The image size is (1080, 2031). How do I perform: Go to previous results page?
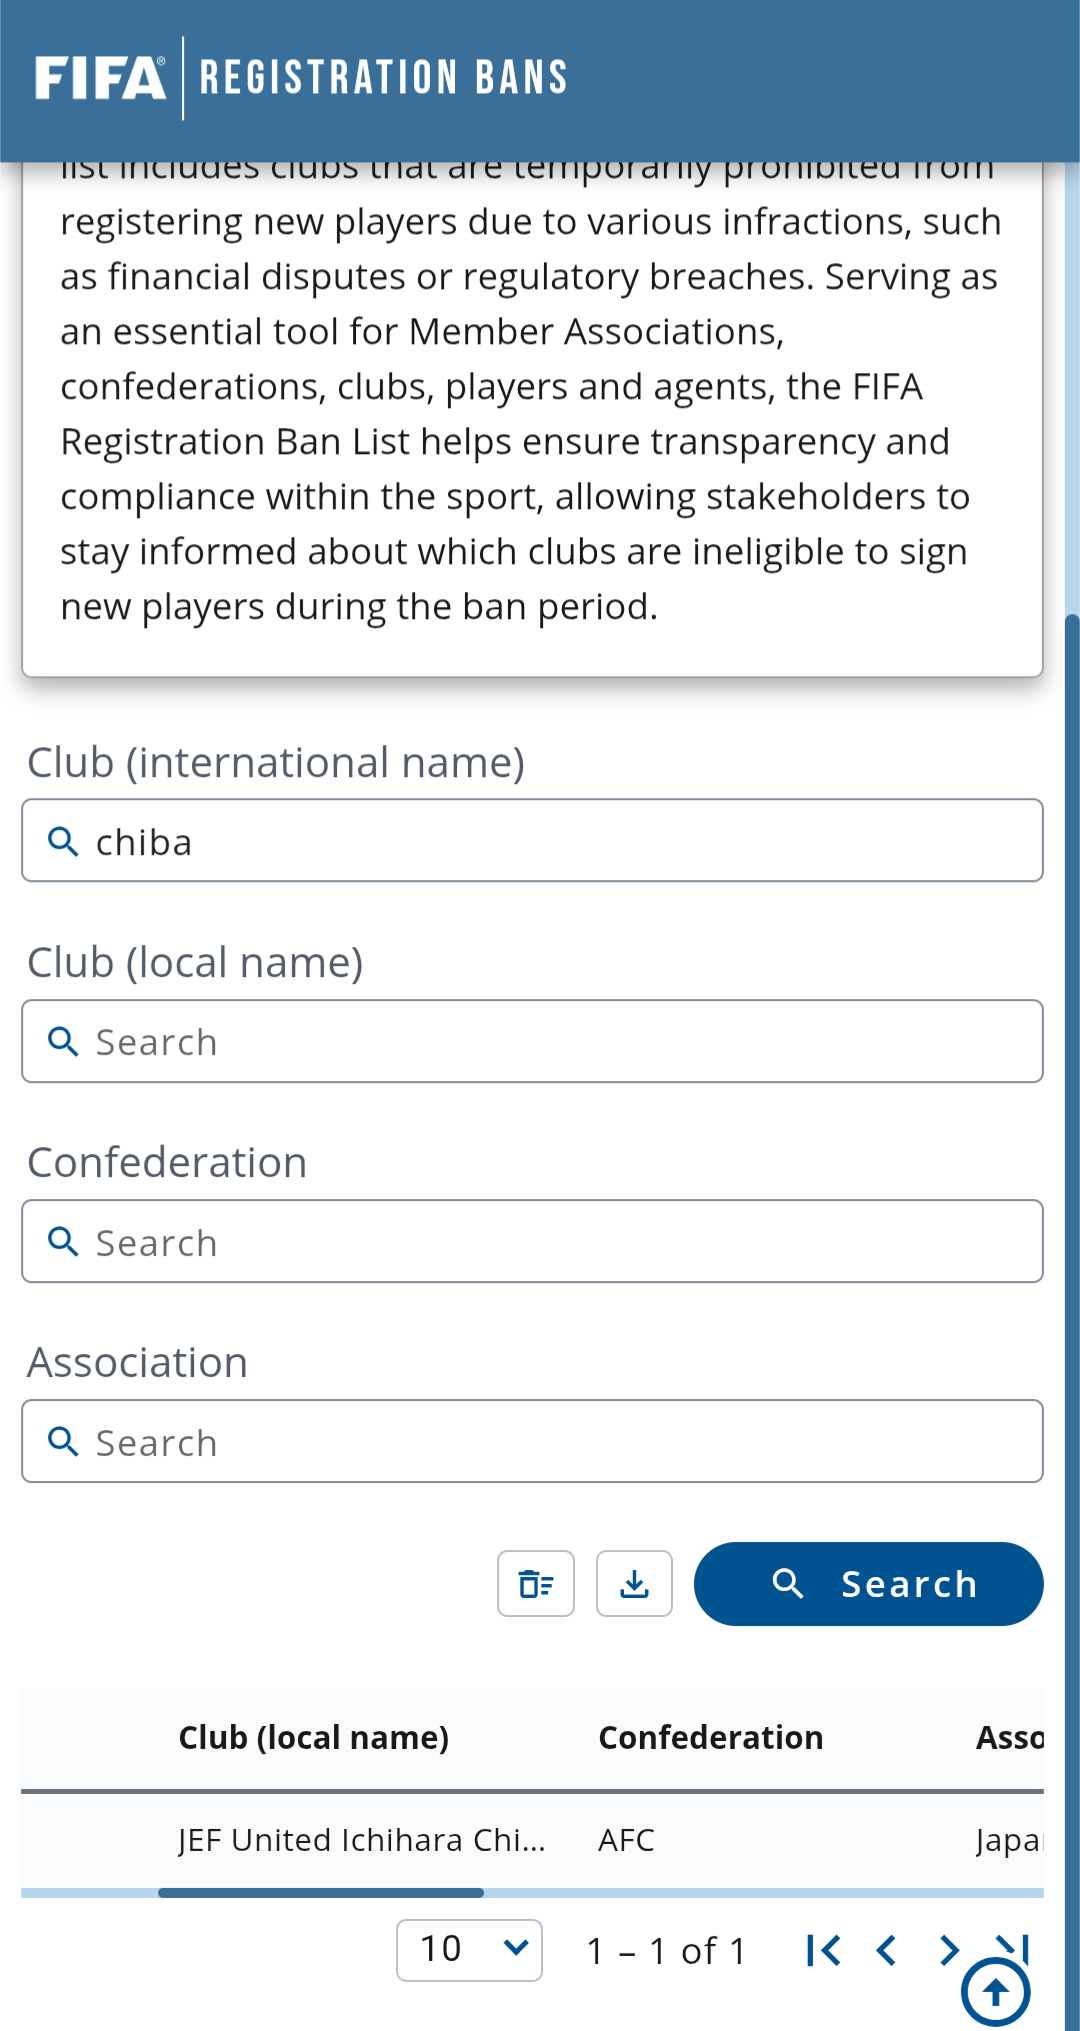tap(886, 1950)
